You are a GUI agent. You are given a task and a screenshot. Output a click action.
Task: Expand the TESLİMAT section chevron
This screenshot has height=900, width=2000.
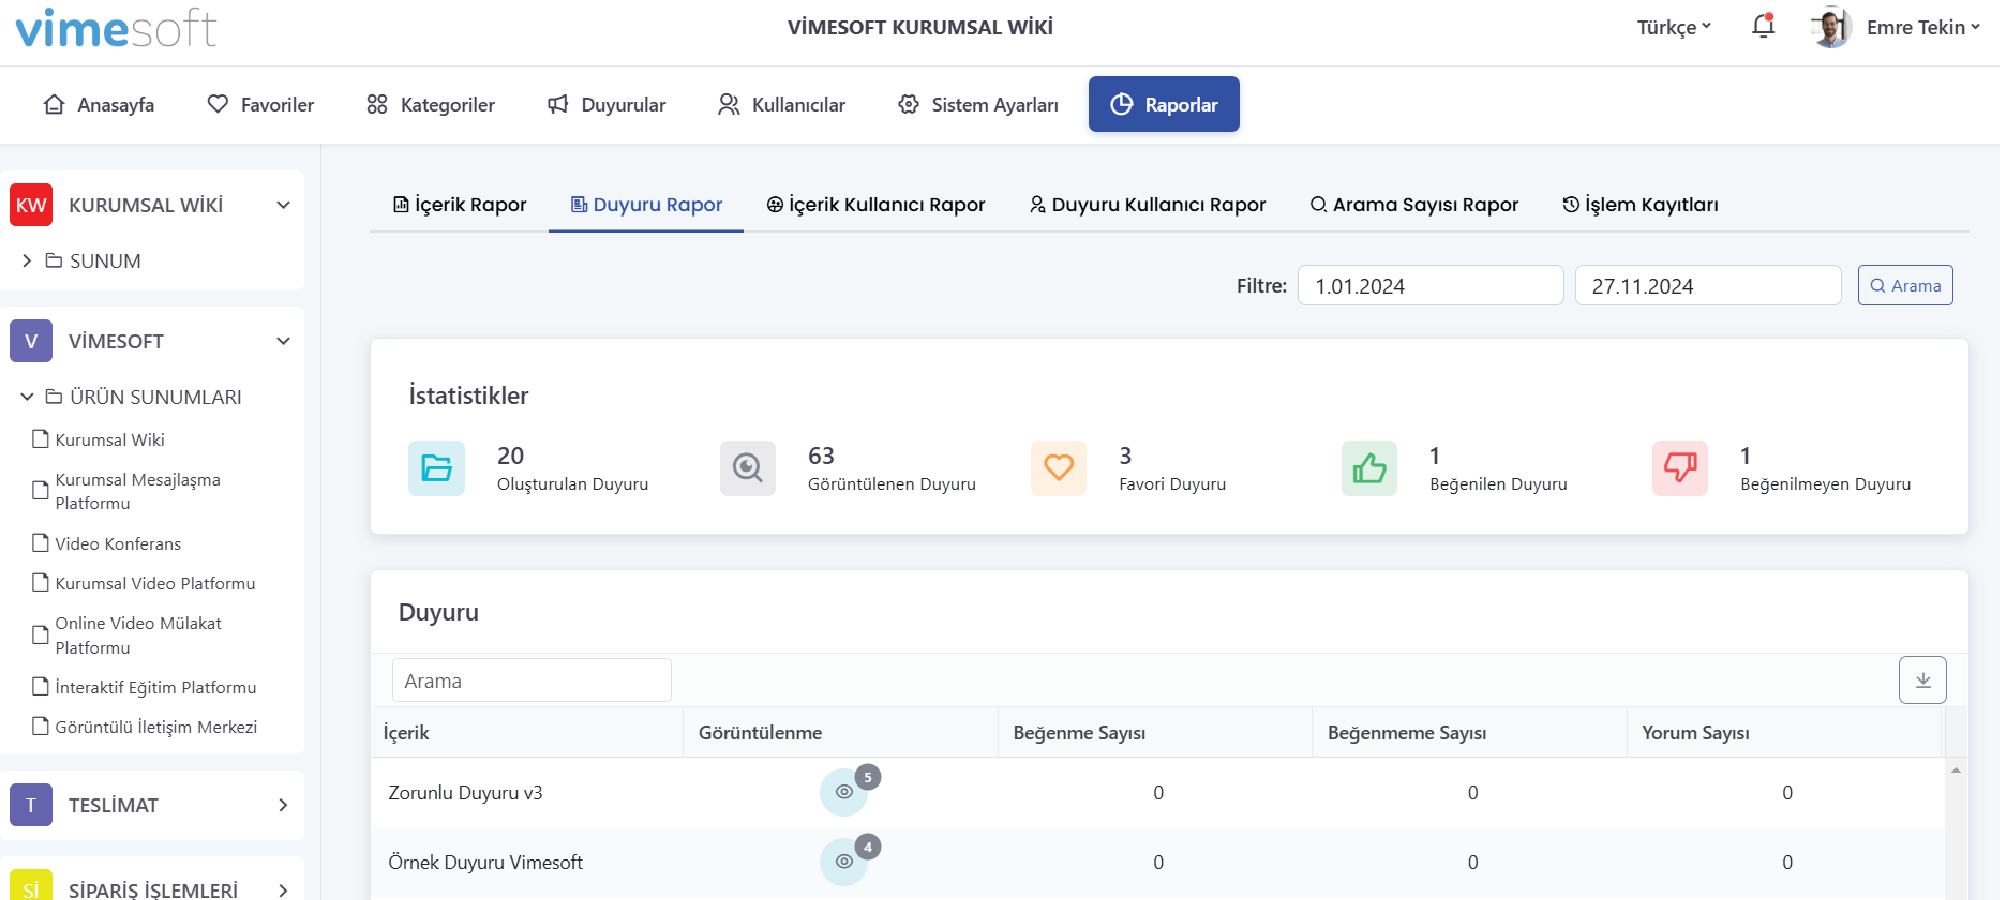pos(283,805)
